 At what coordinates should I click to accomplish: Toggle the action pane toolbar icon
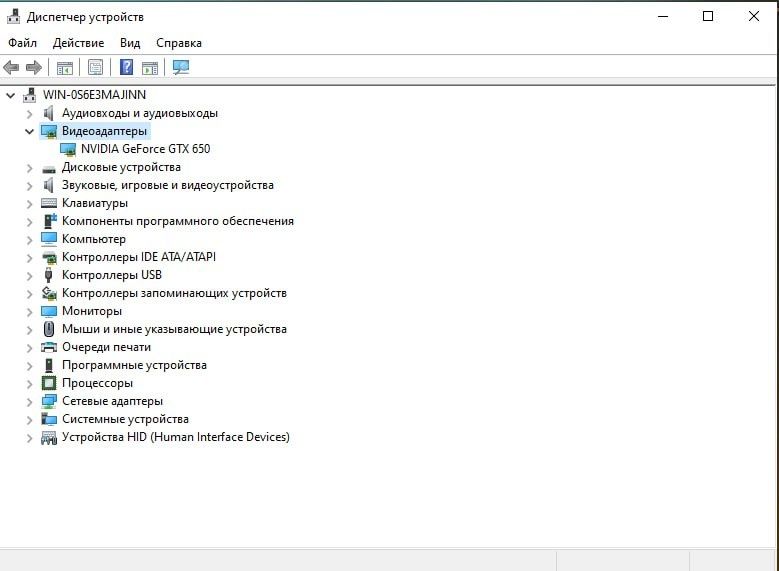[x=150, y=67]
